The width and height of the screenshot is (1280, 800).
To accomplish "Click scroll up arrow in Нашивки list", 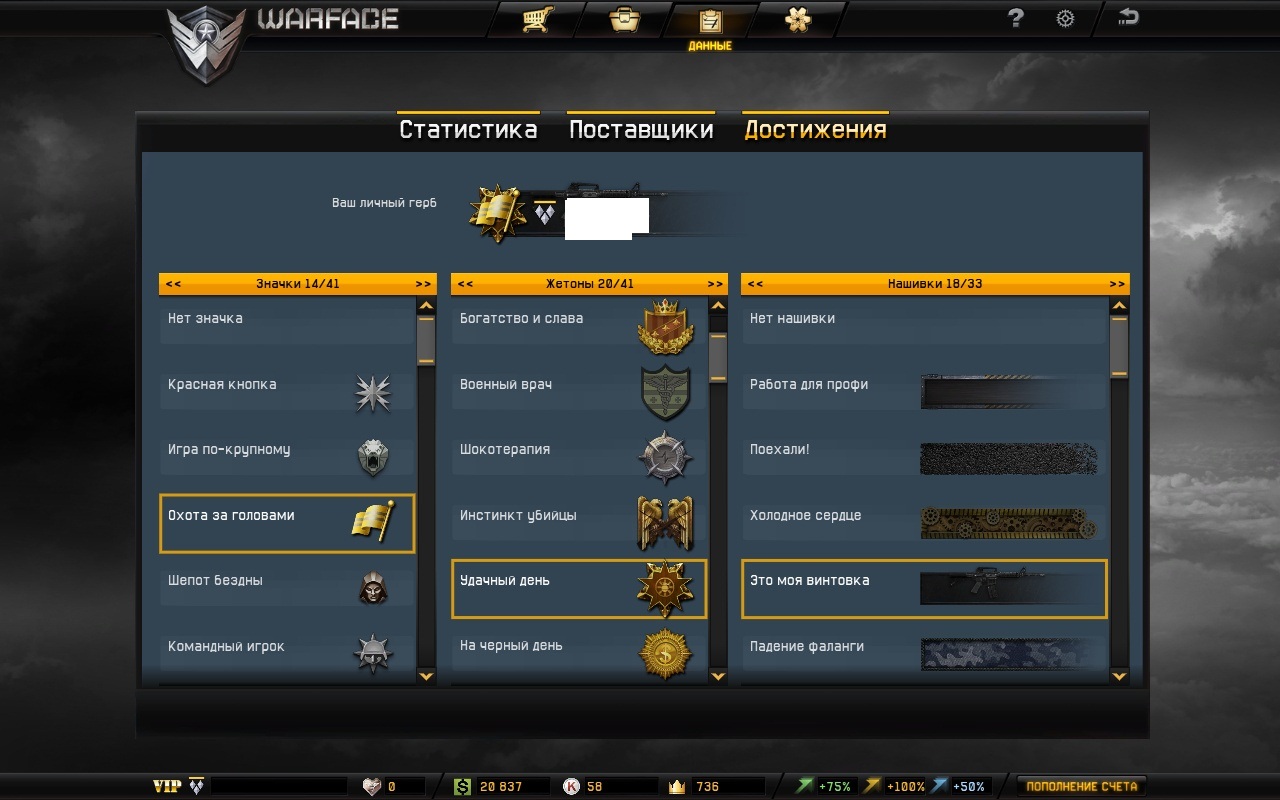I will click(1119, 306).
